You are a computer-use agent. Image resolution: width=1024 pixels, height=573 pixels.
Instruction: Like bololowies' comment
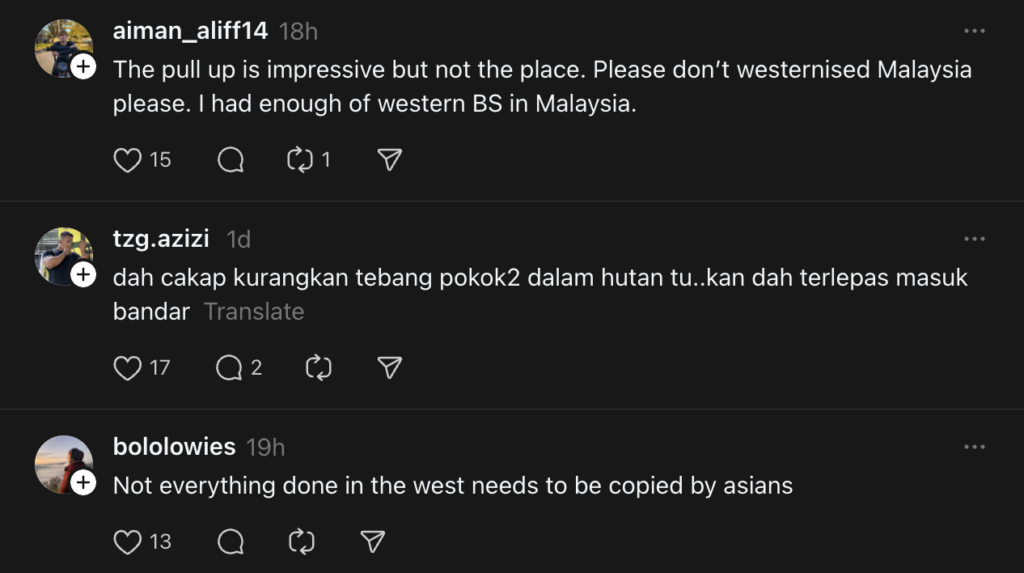tap(127, 542)
